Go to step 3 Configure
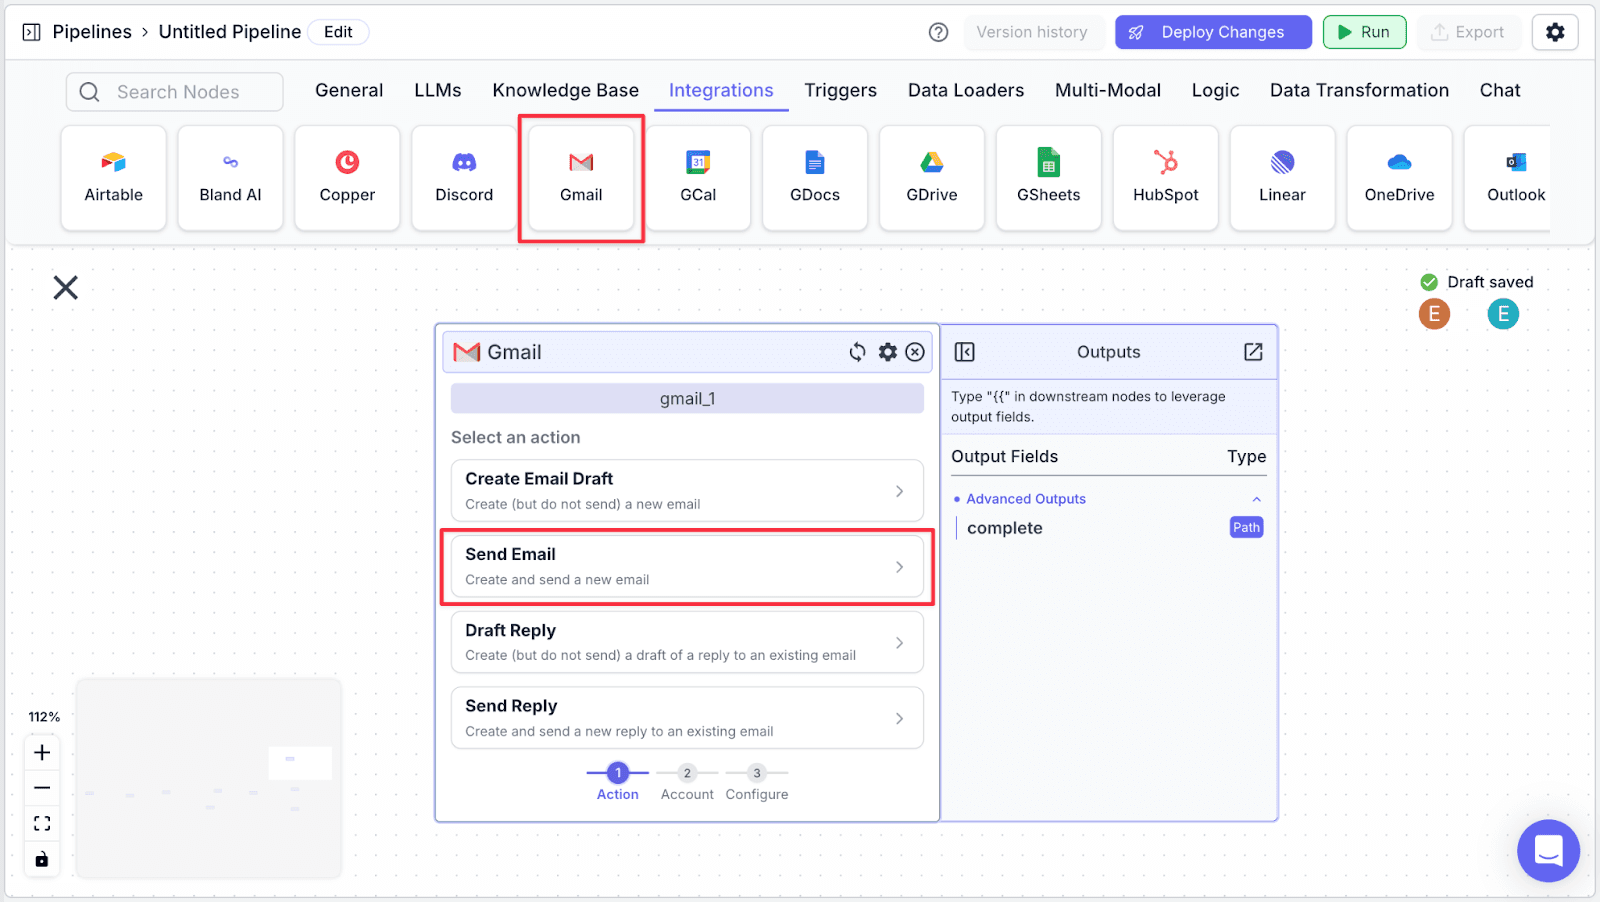 (757, 782)
